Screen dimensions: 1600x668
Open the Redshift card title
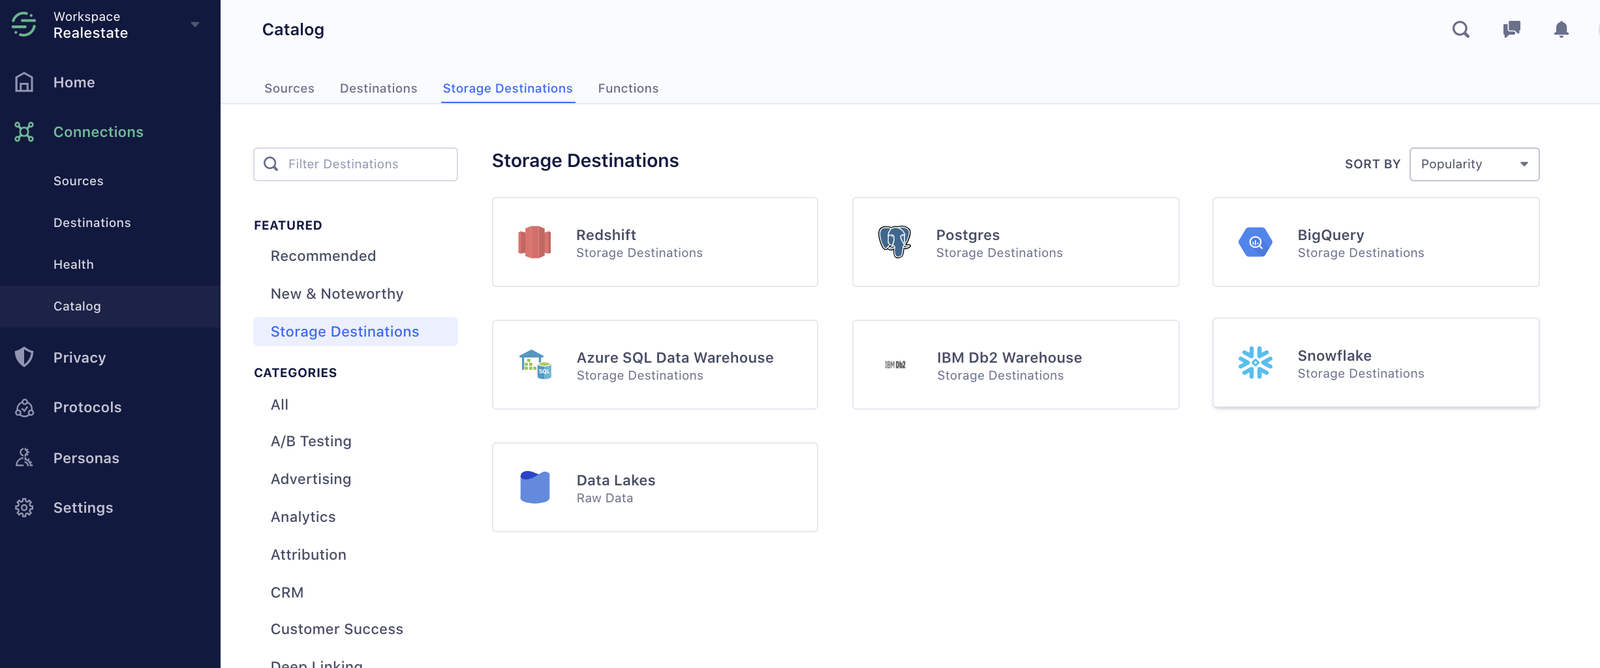coord(606,235)
